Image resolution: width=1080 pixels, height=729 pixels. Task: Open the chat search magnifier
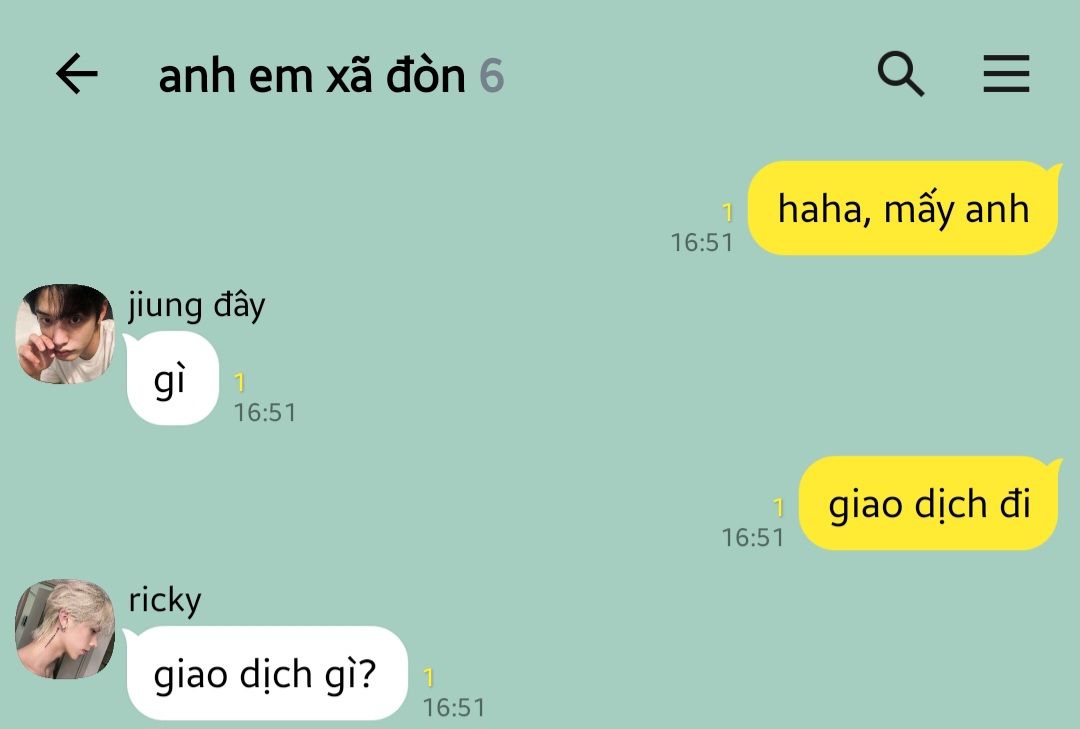(900, 73)
